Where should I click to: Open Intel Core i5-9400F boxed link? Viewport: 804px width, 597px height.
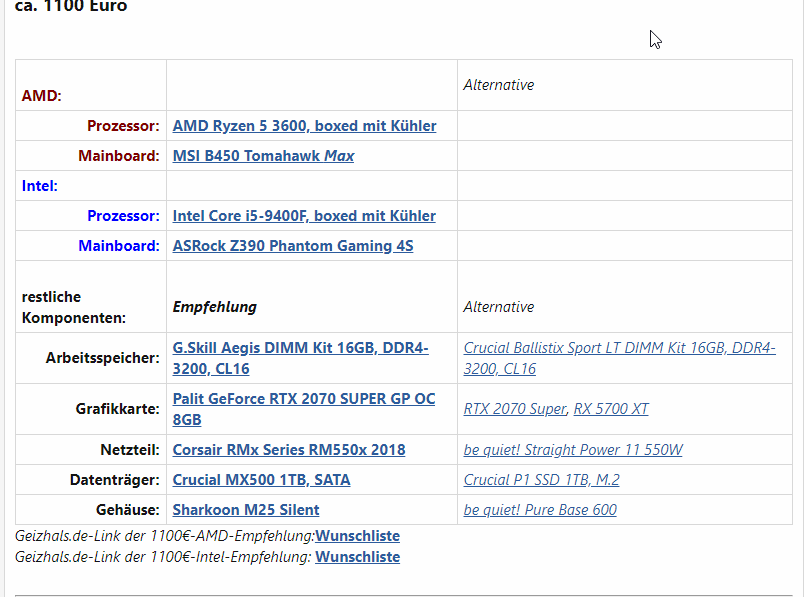[304, 215]
